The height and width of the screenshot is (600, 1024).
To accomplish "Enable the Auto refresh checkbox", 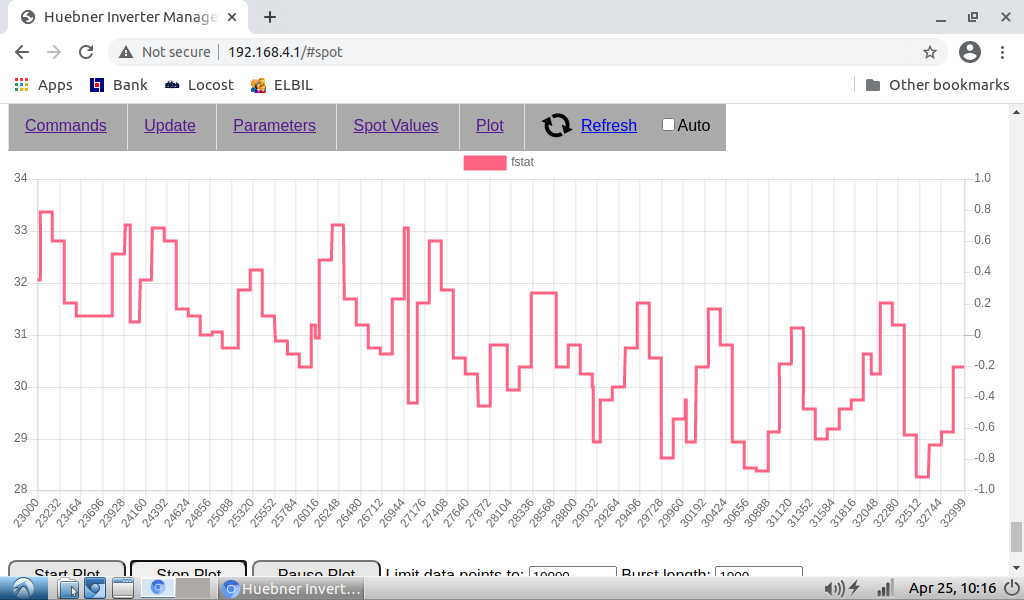I will 668,125.
